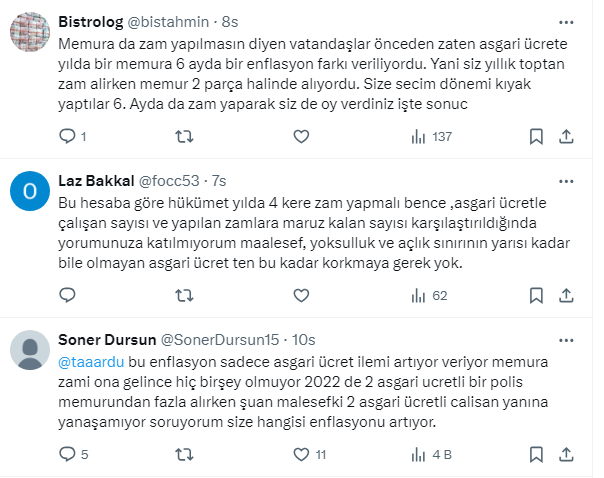The width and height of the screenshot is (604, 478).
Task: Like the Bistrolog tweet
Action: tap(300, 136)
